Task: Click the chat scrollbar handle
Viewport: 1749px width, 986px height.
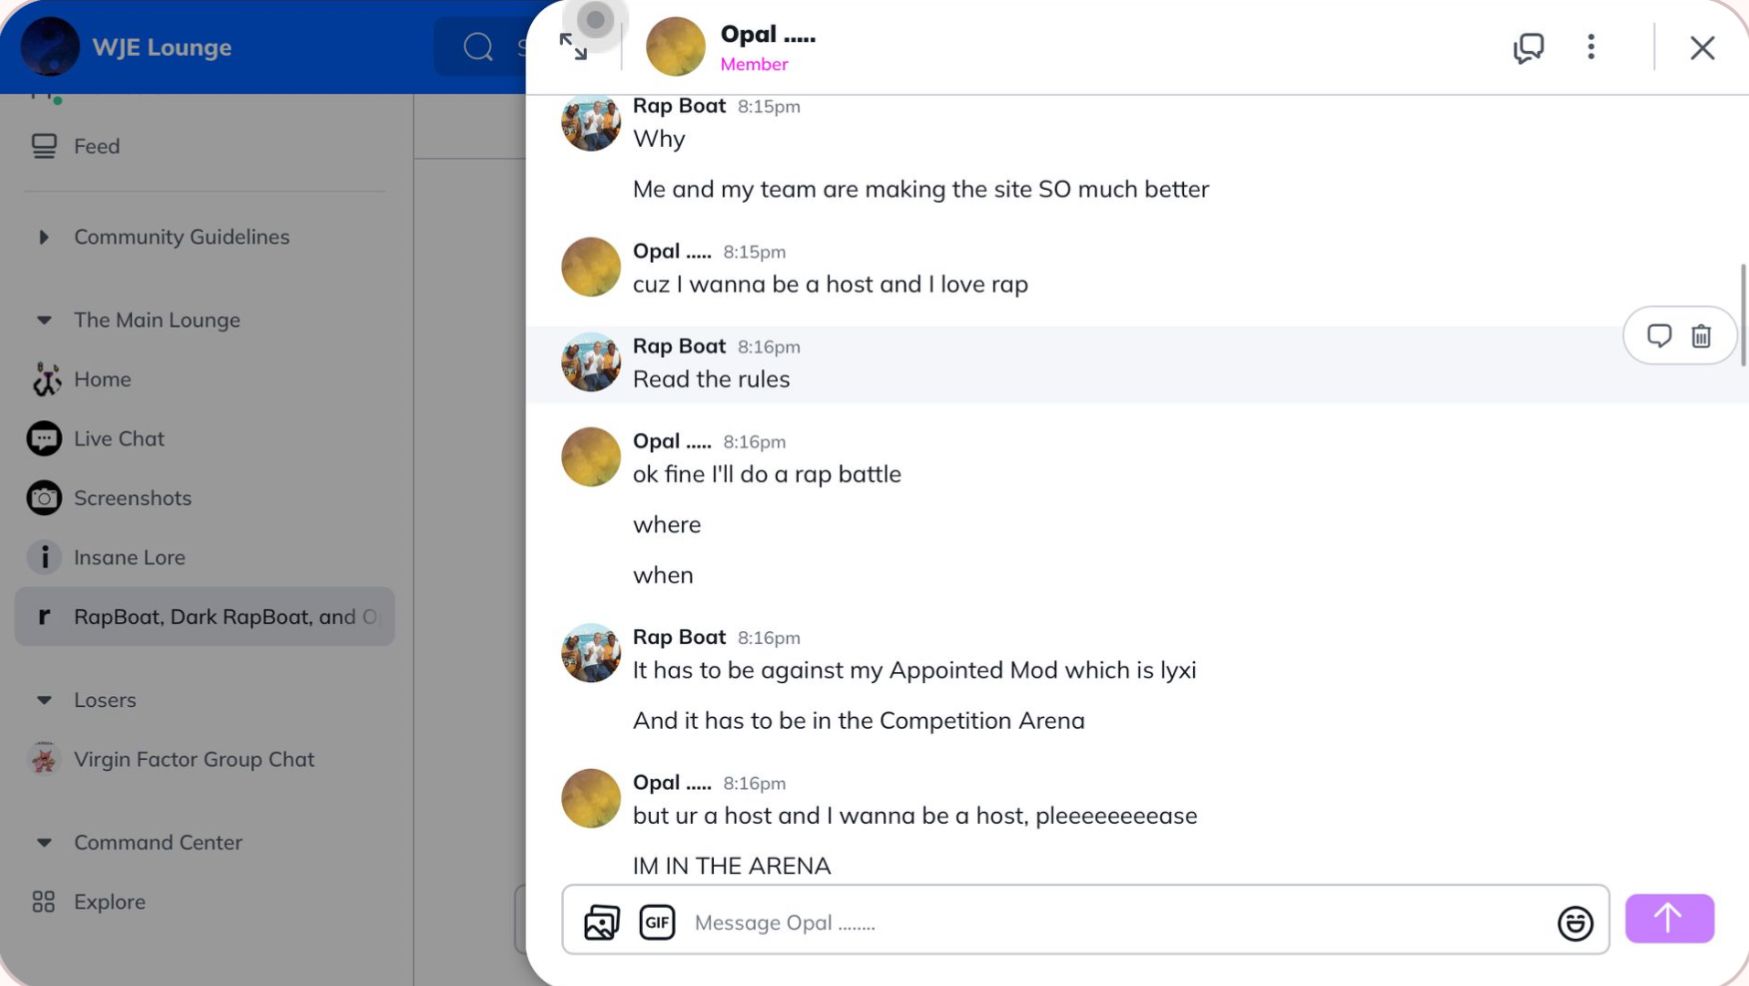Action: 1743,314
